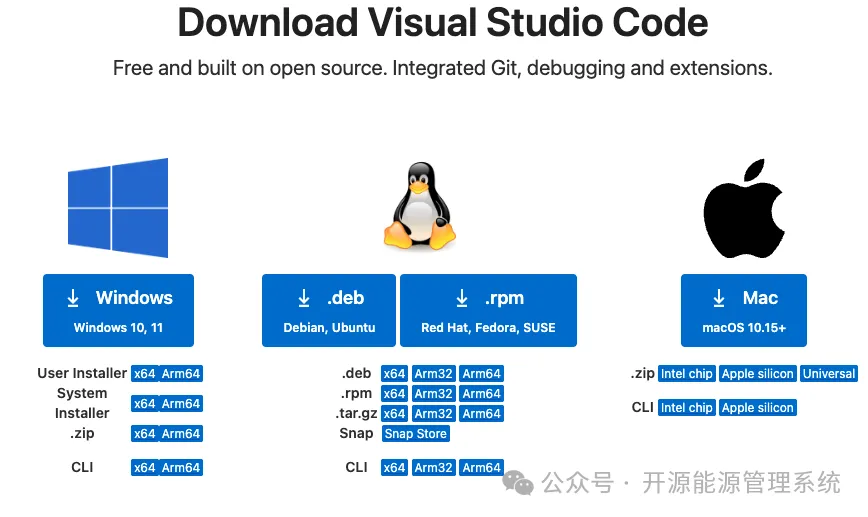Select Intel chip for Mac .zip
The width and height of the screenshot is (868, 517).
(686, 374)
